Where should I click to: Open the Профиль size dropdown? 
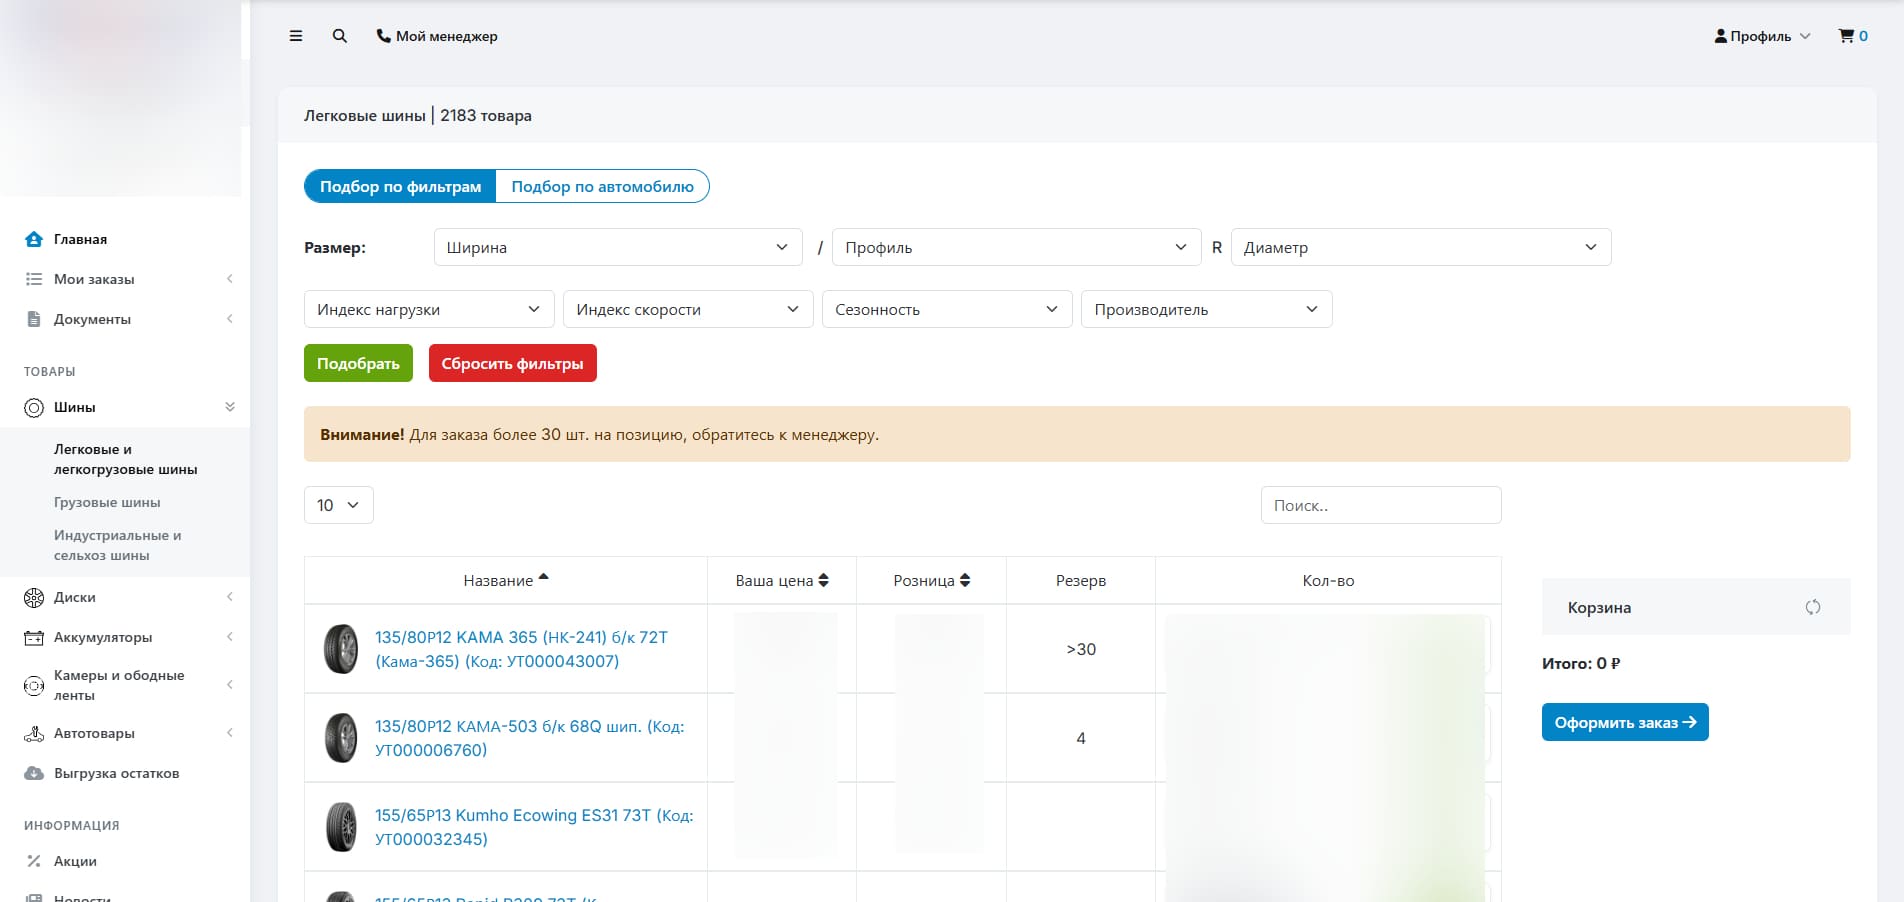[1016, 247]
